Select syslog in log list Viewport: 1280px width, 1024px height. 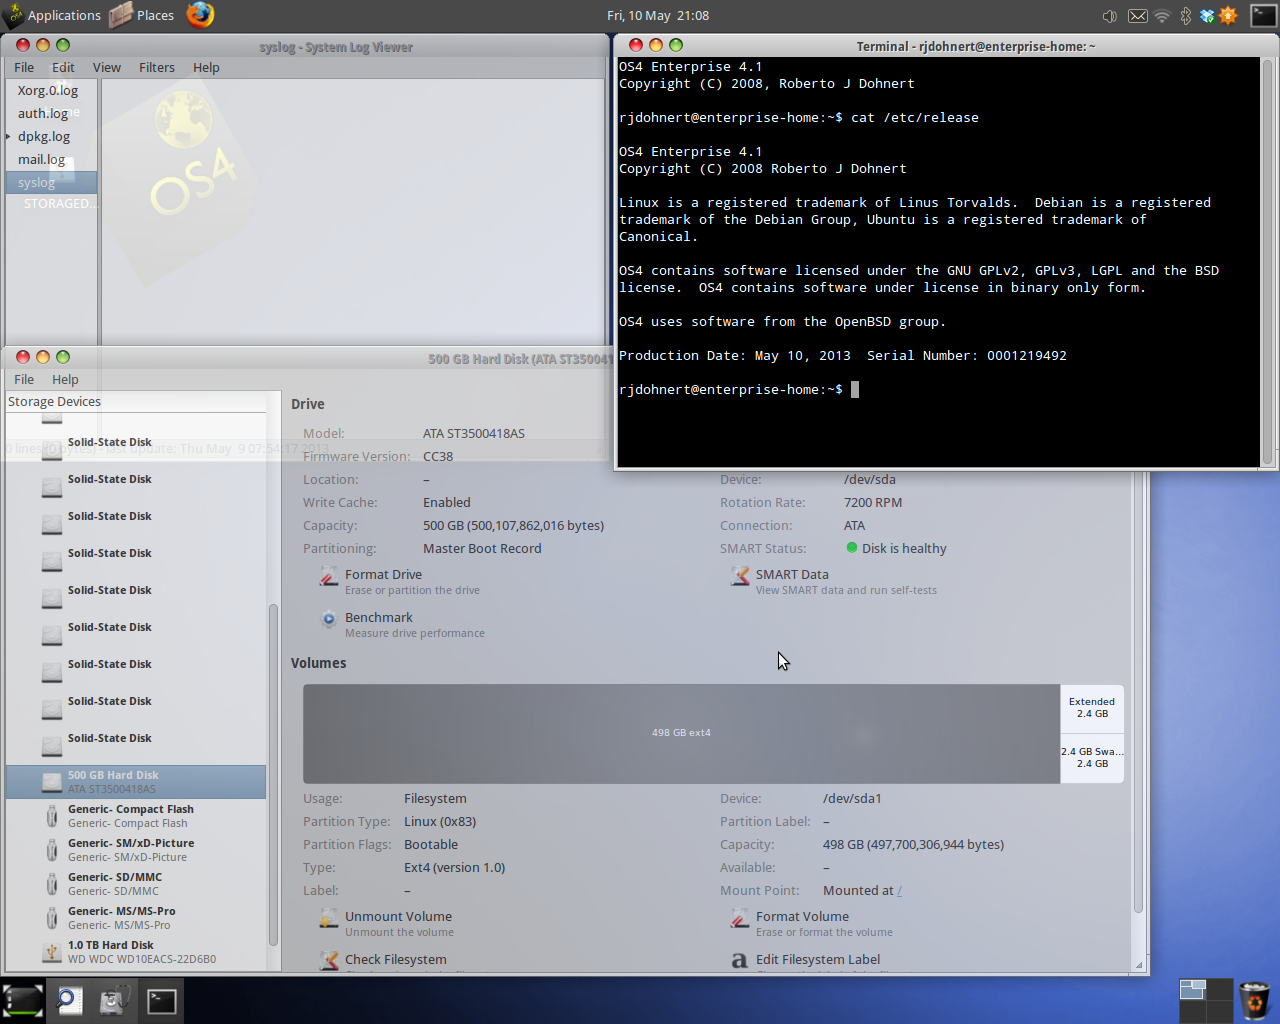[51, 183]
